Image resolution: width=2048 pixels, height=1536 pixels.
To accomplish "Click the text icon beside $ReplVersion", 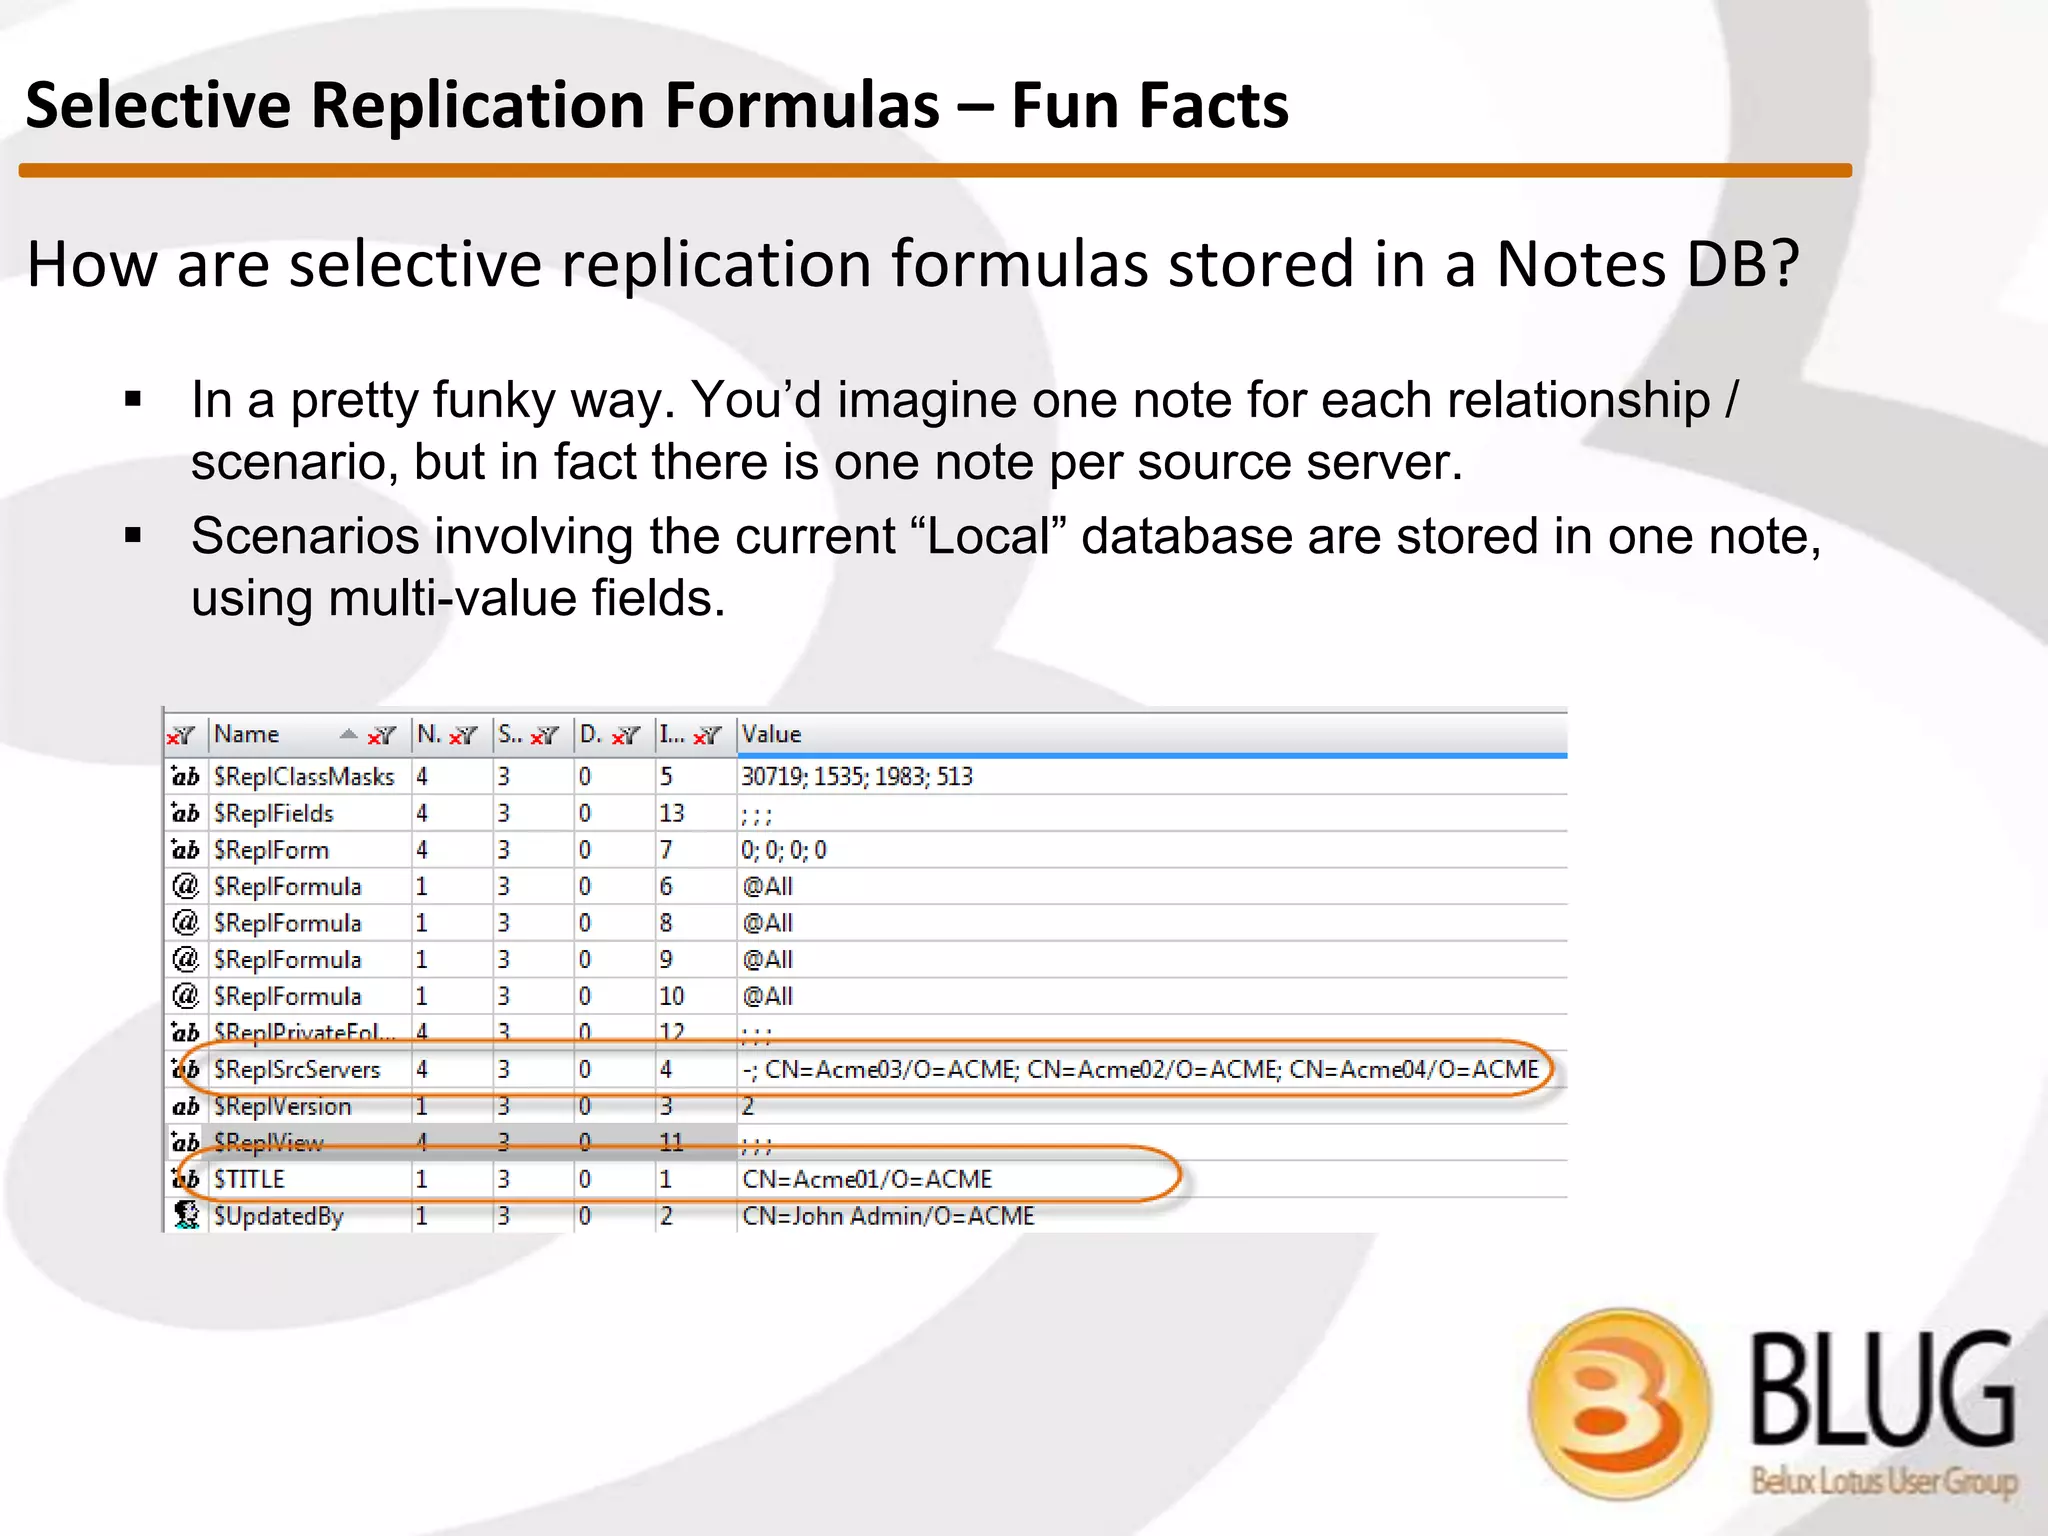I will coord(185,1106).
